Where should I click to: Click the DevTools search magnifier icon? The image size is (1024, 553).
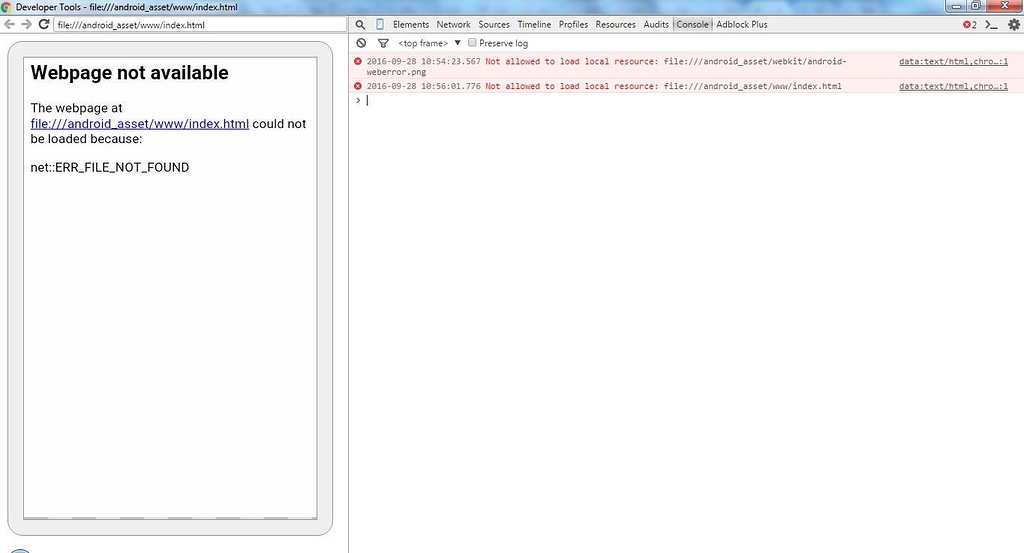[x=360, y=25]
